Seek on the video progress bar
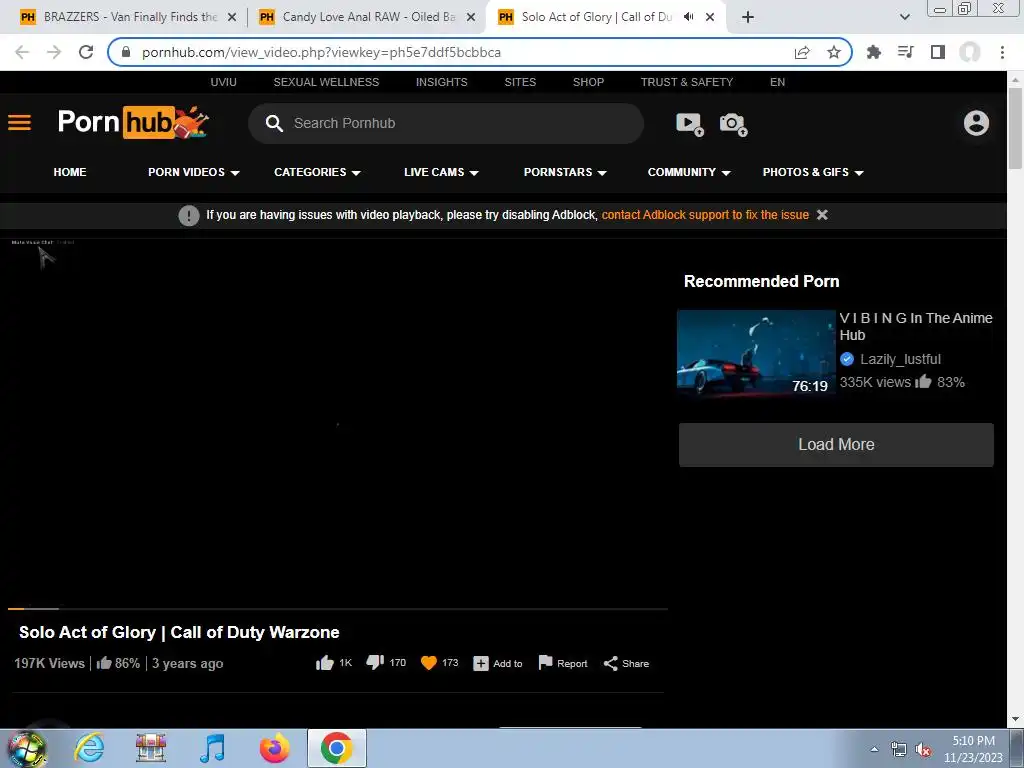The image size is (1024, 768). [338, 609]
